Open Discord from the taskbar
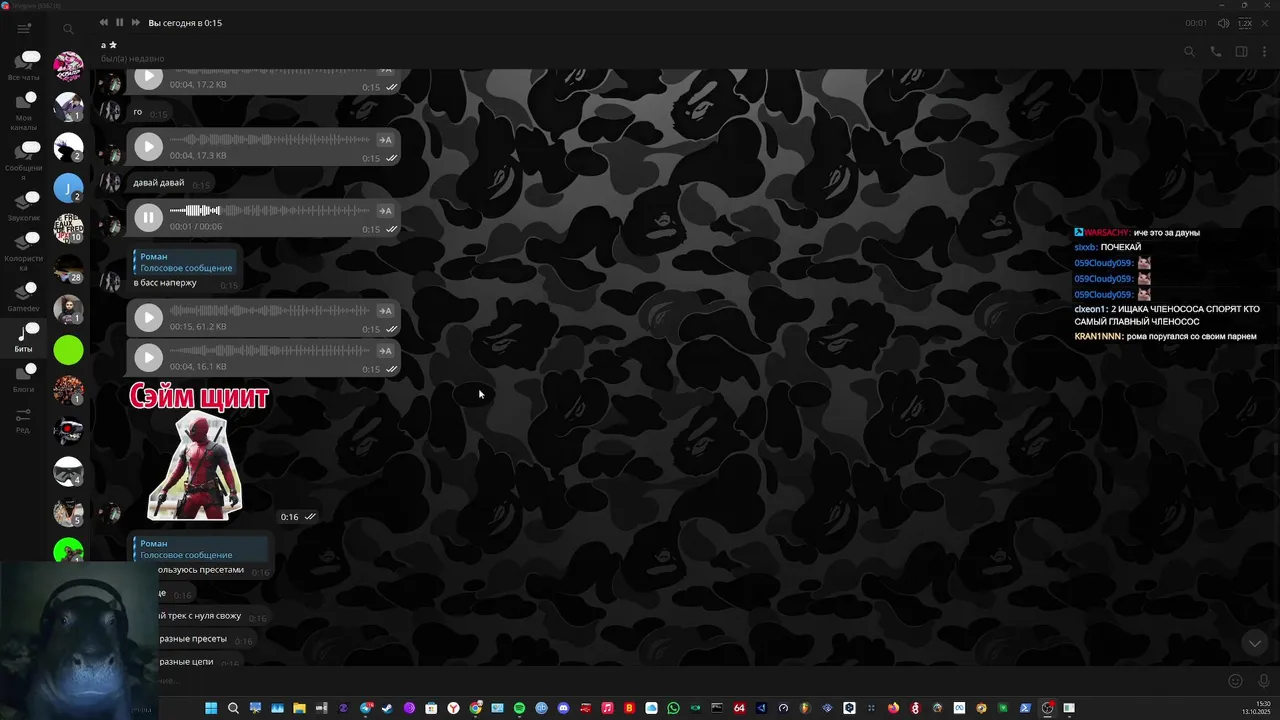 coord(563,708)
